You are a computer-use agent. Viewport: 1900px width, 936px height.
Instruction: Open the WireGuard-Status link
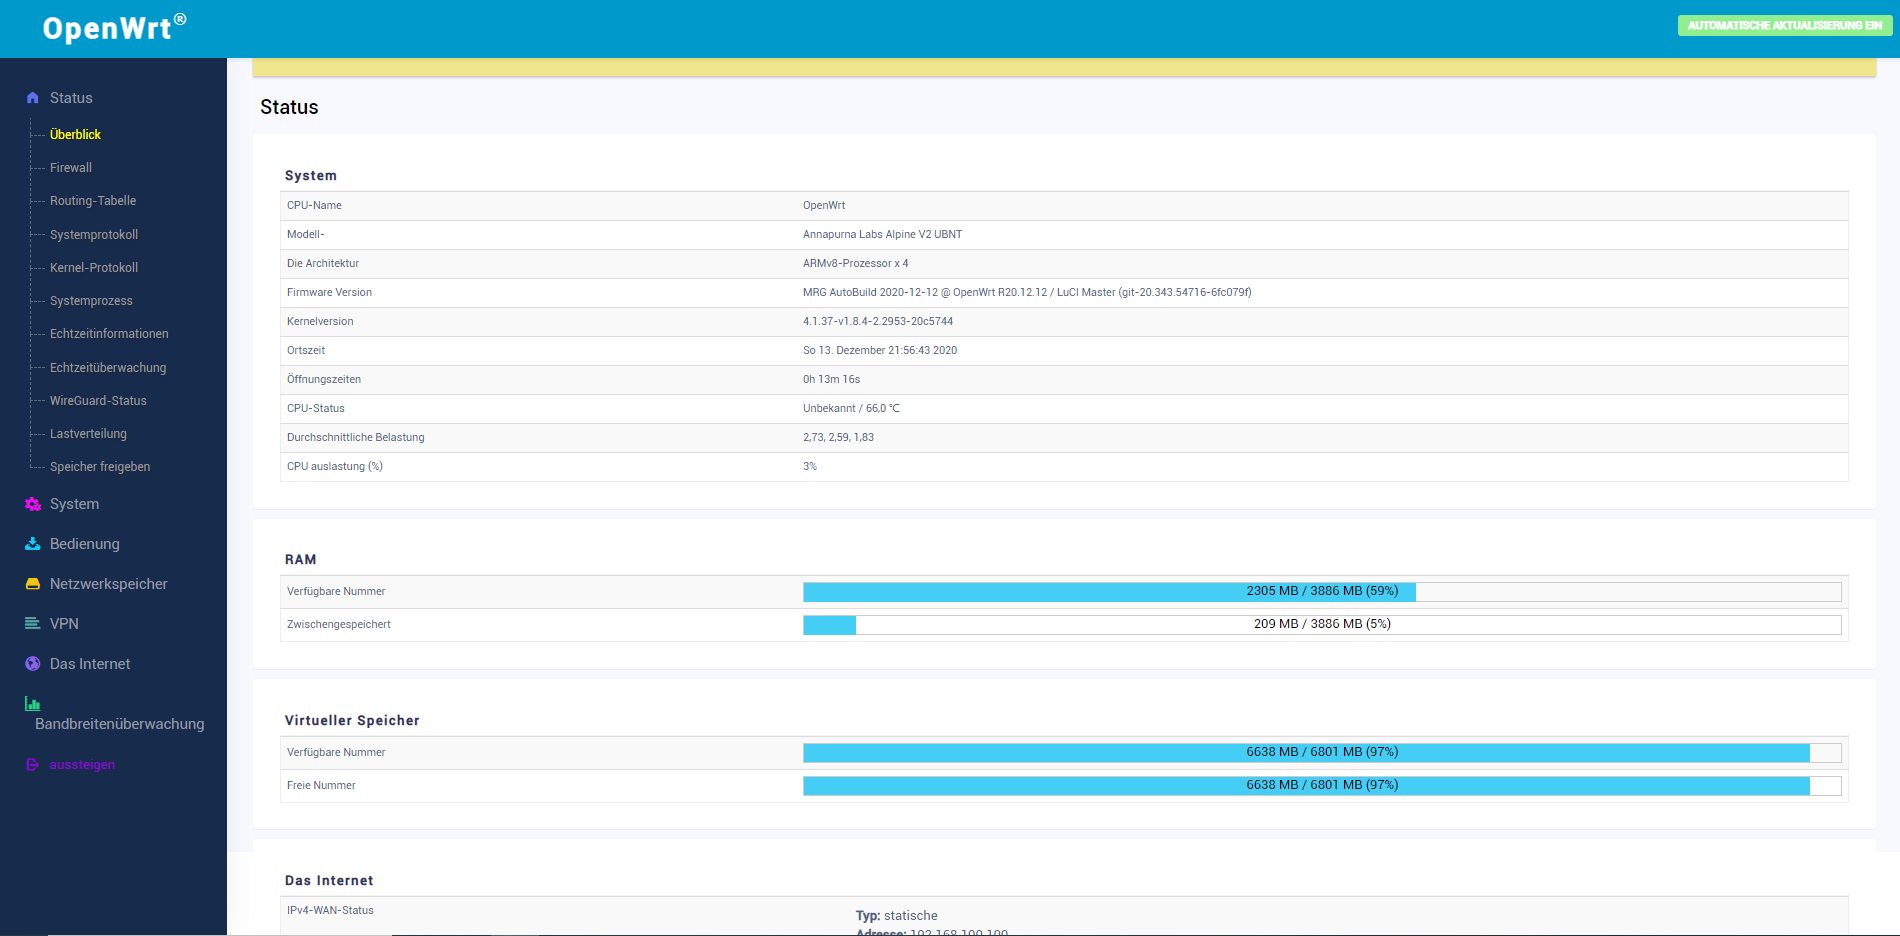tap(98, 400)
